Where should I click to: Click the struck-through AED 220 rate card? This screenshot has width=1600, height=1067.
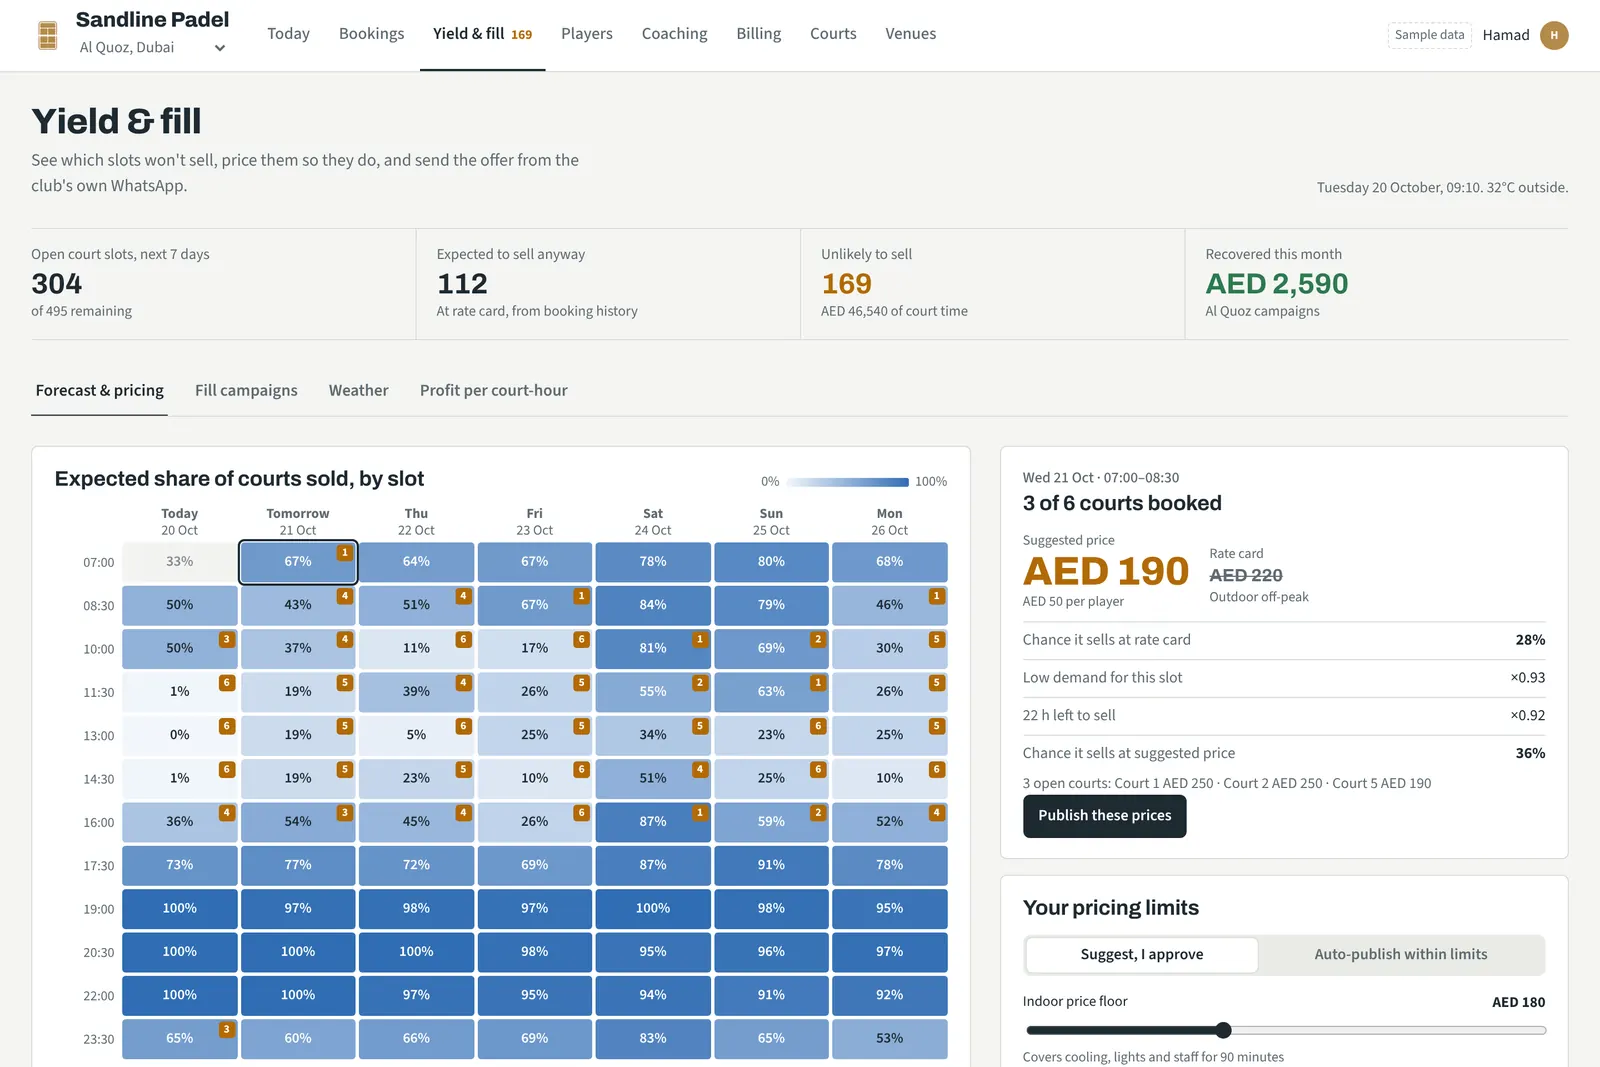click(1246, 575)
